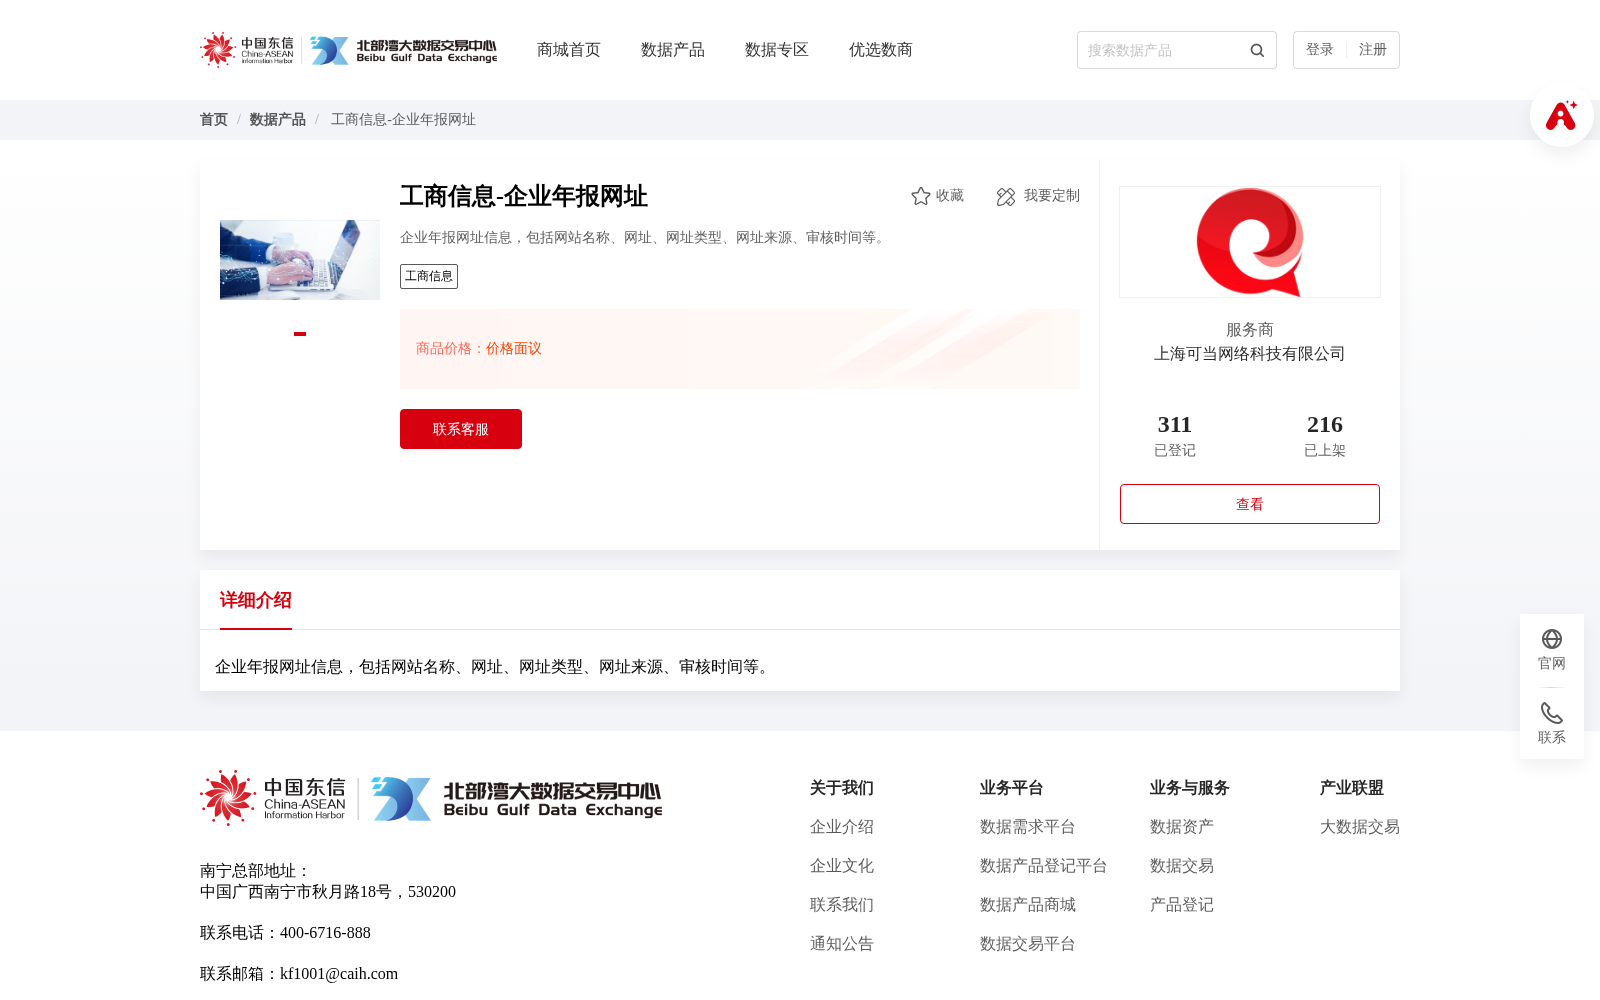Image resolution: width=1600 pixels, height=1000 pixels.
Task: Open footer link 数据资产
Action: 1182,827
